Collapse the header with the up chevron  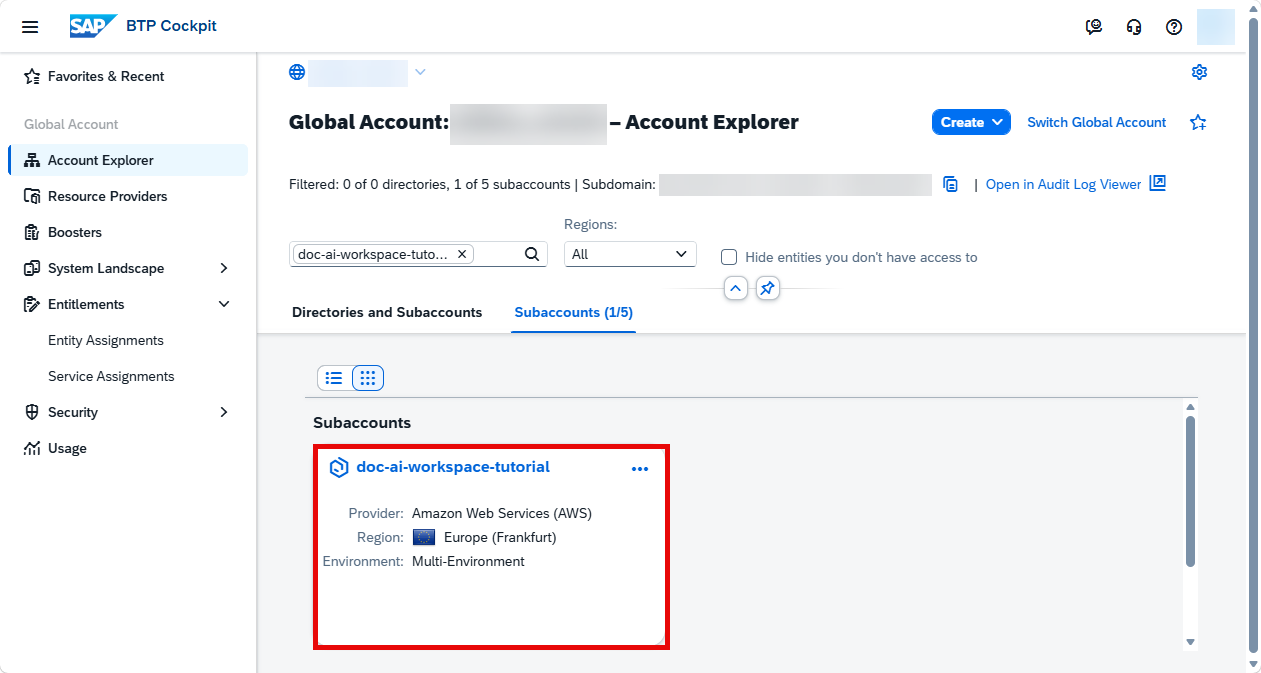(735, 288)
